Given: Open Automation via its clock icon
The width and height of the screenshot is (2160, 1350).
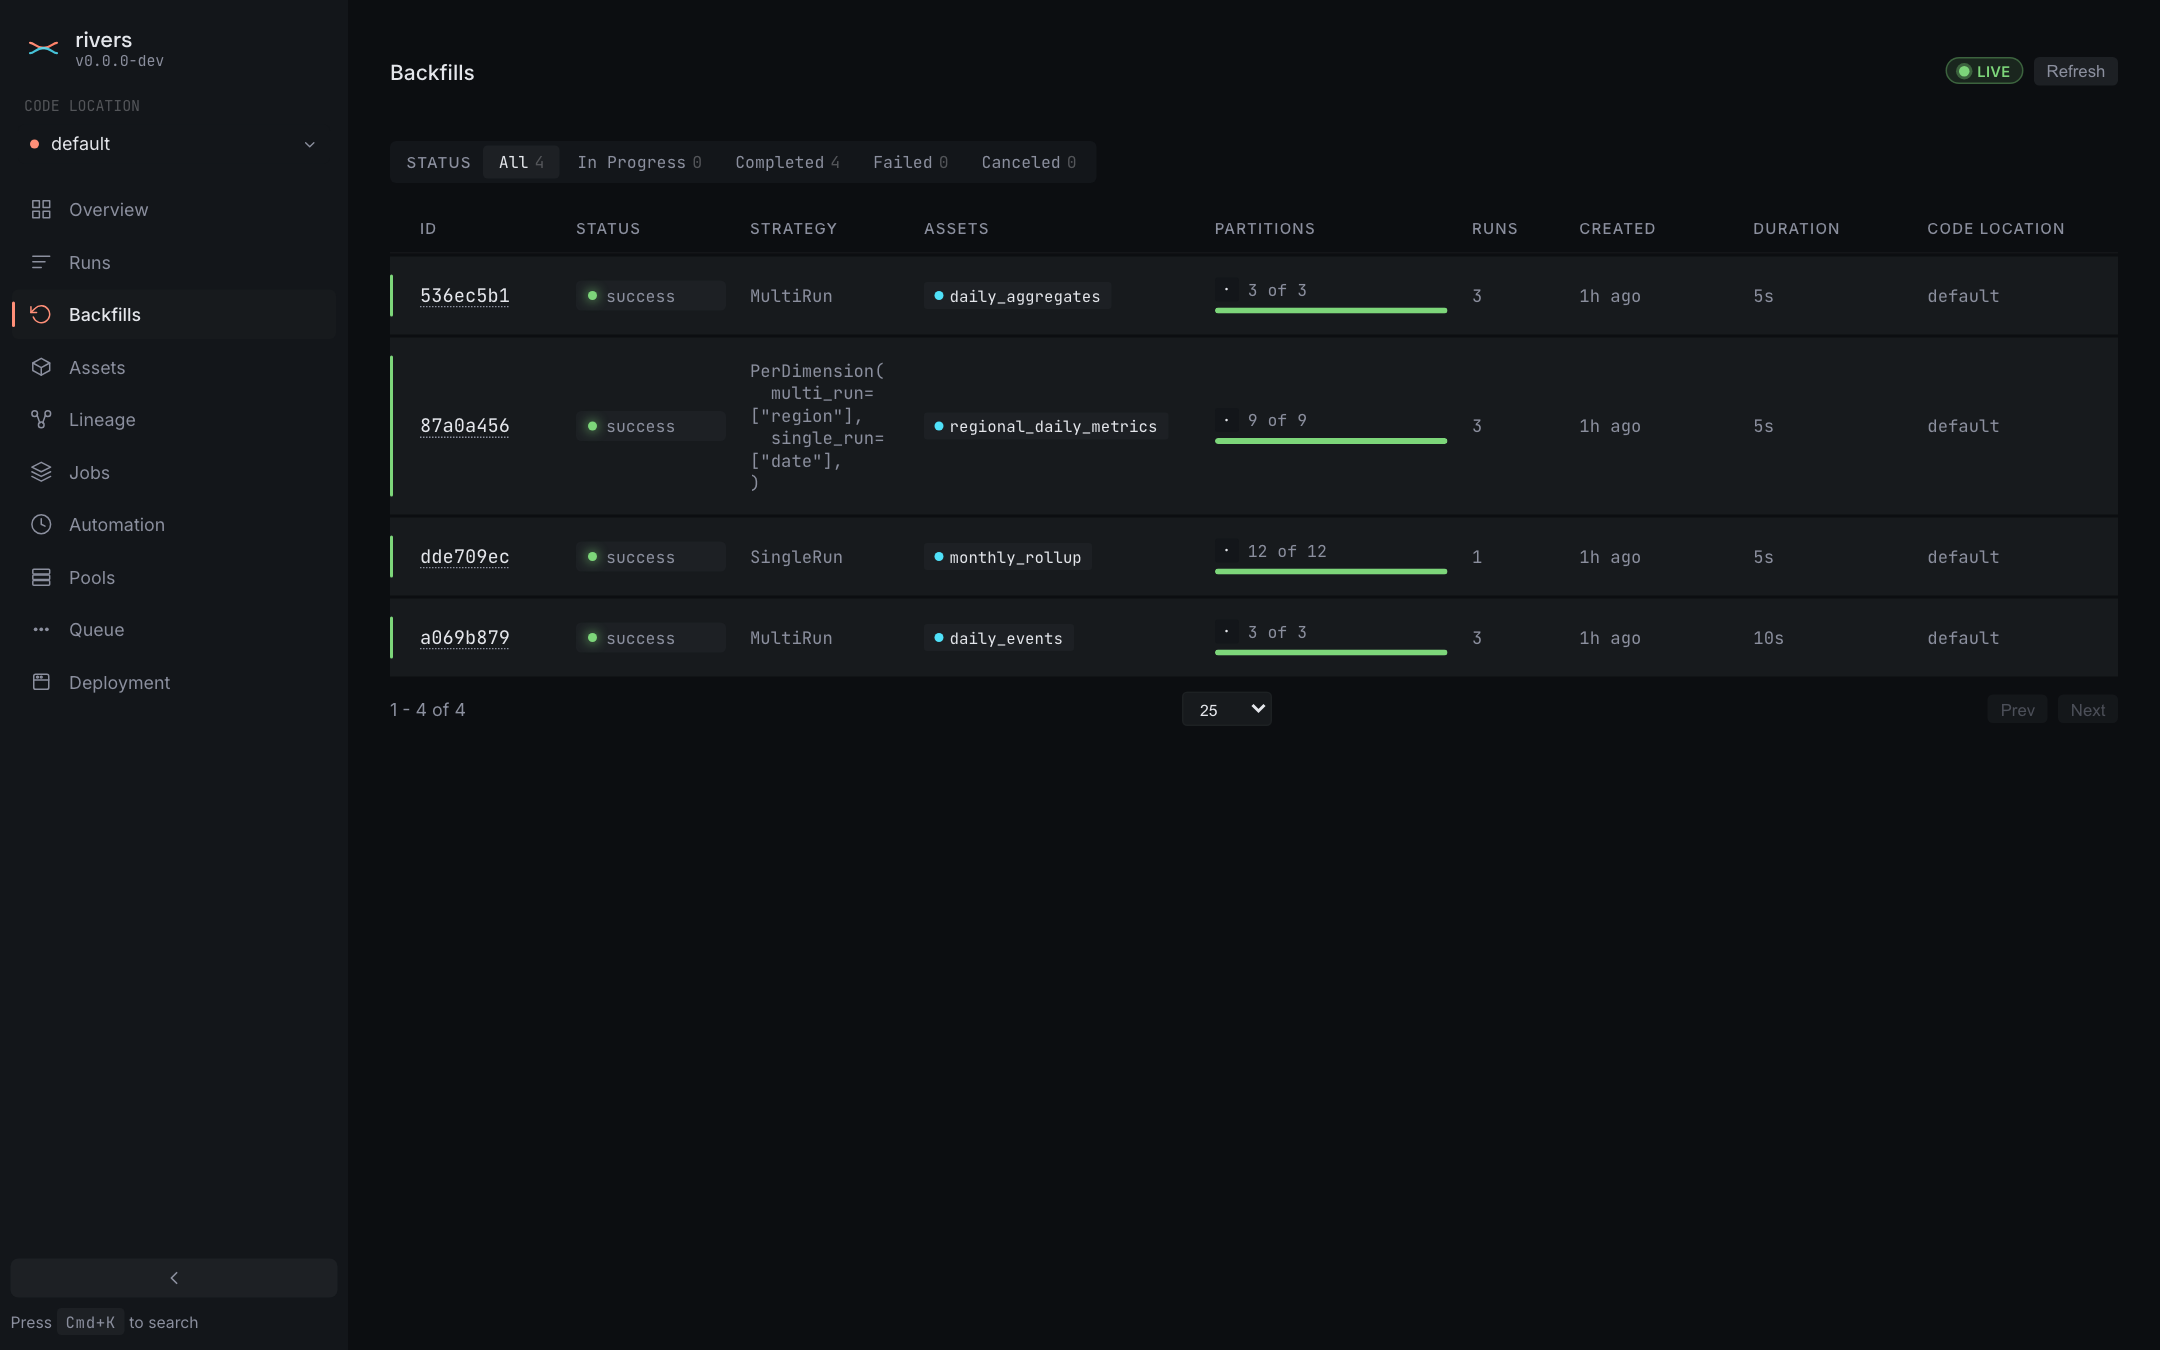Looking at the screenshot, I should click(x=41, y=525).
